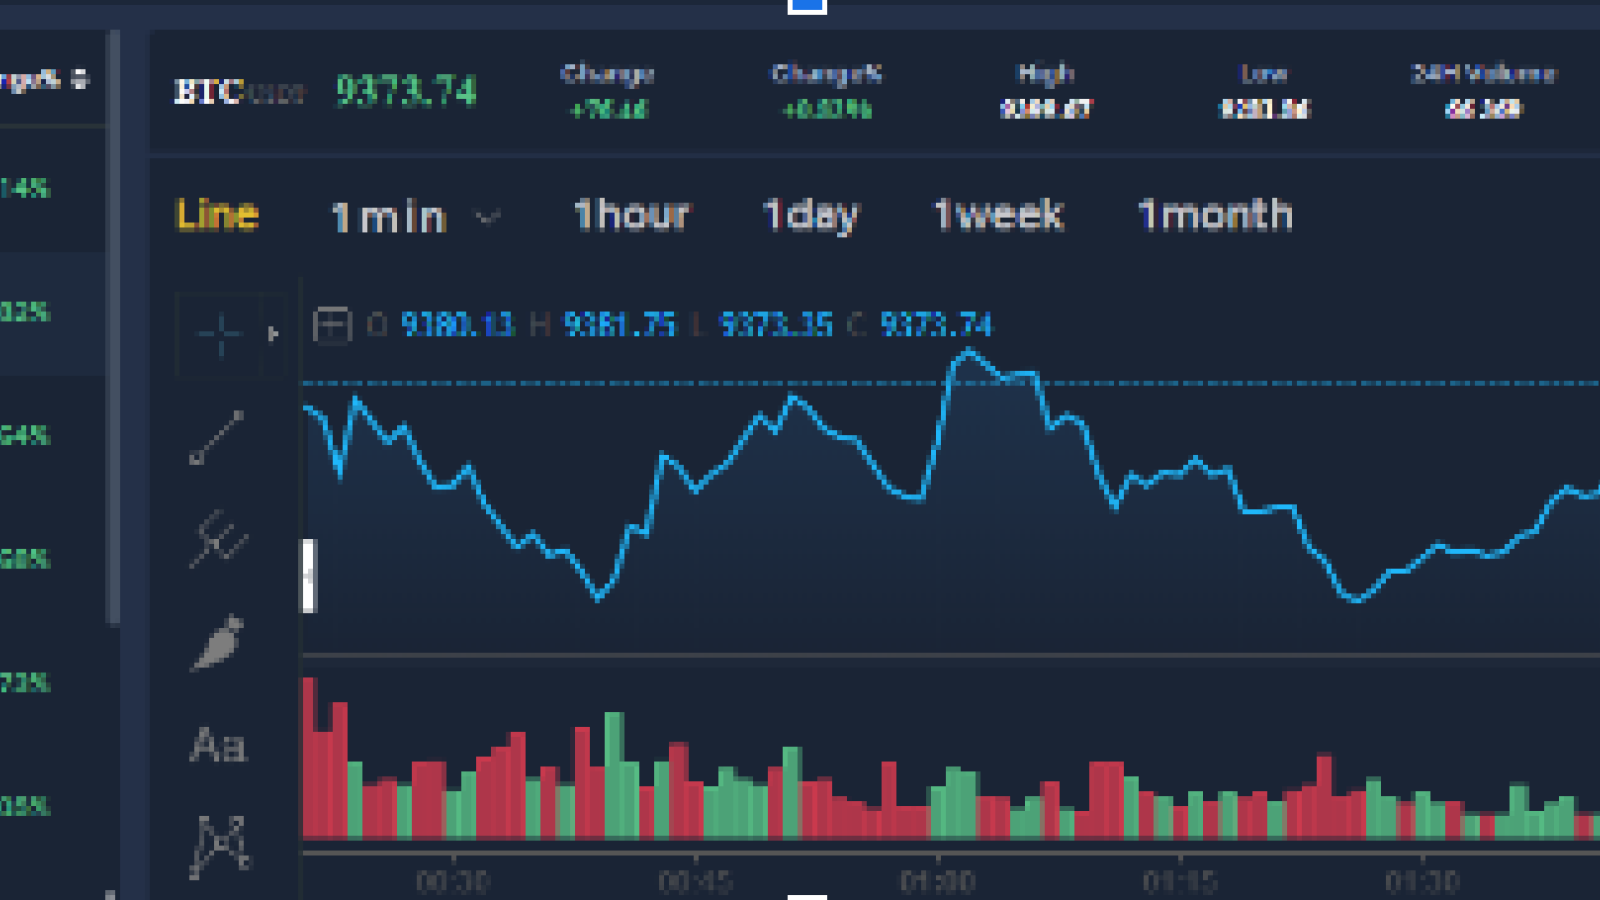Select the brush drawing tool
The height and width of the screenshot is (900, 1600).
coord(218,643)
